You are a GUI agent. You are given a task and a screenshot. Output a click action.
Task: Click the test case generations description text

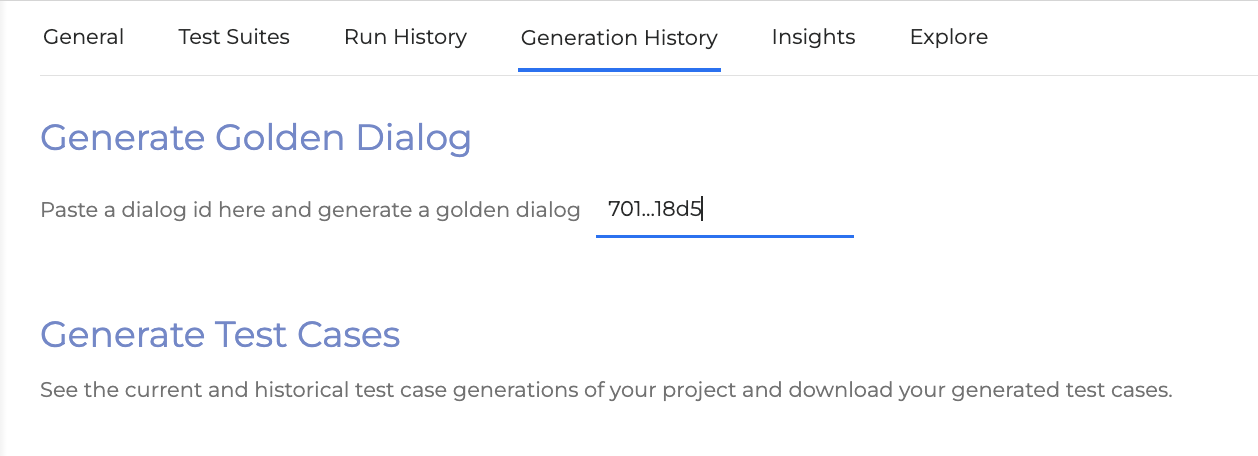tap(605, 390)
